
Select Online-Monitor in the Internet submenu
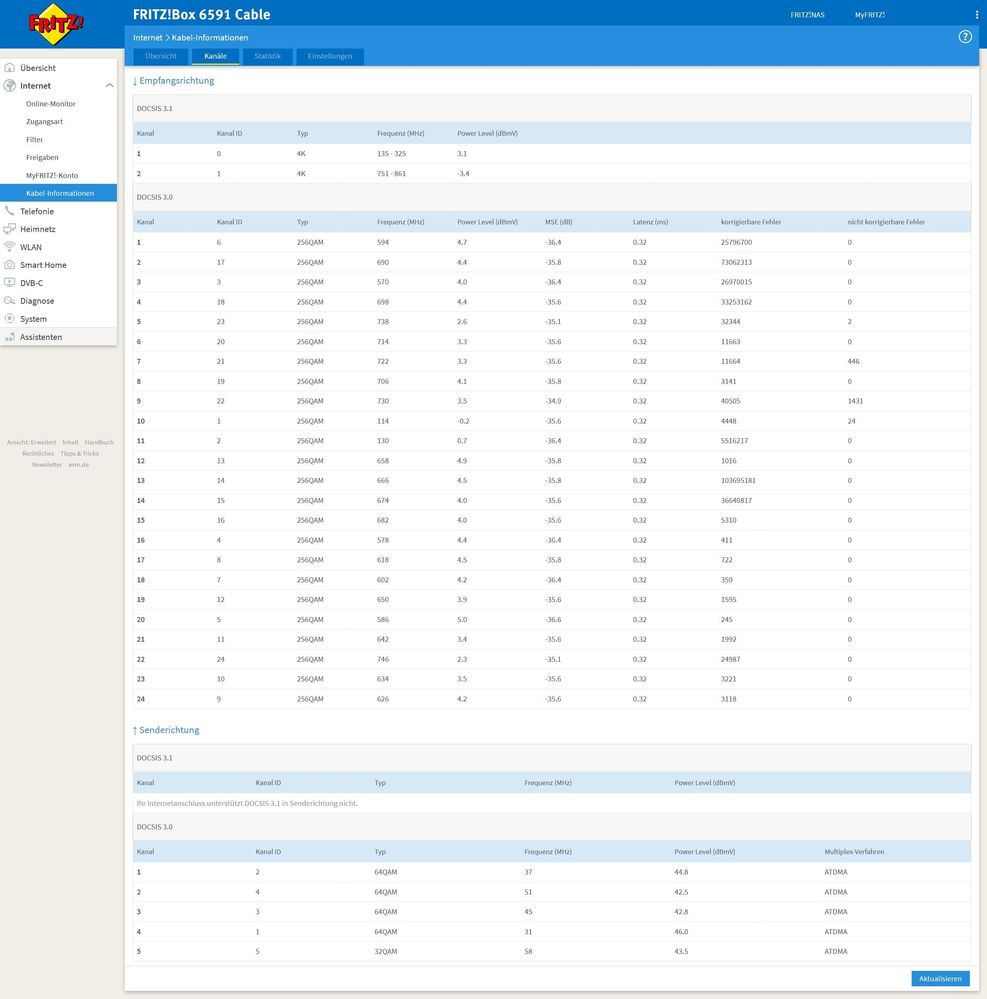(51, 104)
